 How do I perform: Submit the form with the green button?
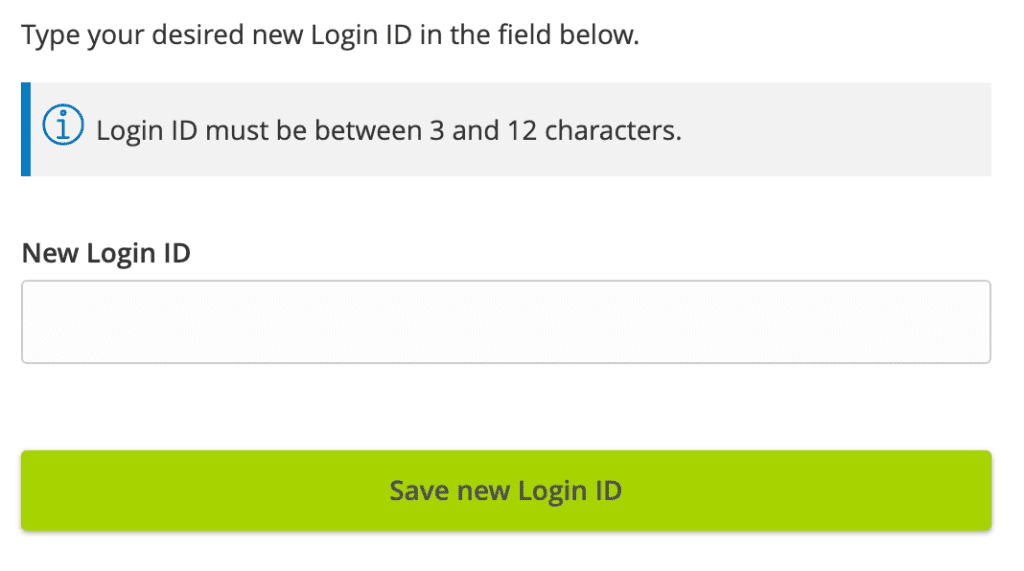coord(506,490)
